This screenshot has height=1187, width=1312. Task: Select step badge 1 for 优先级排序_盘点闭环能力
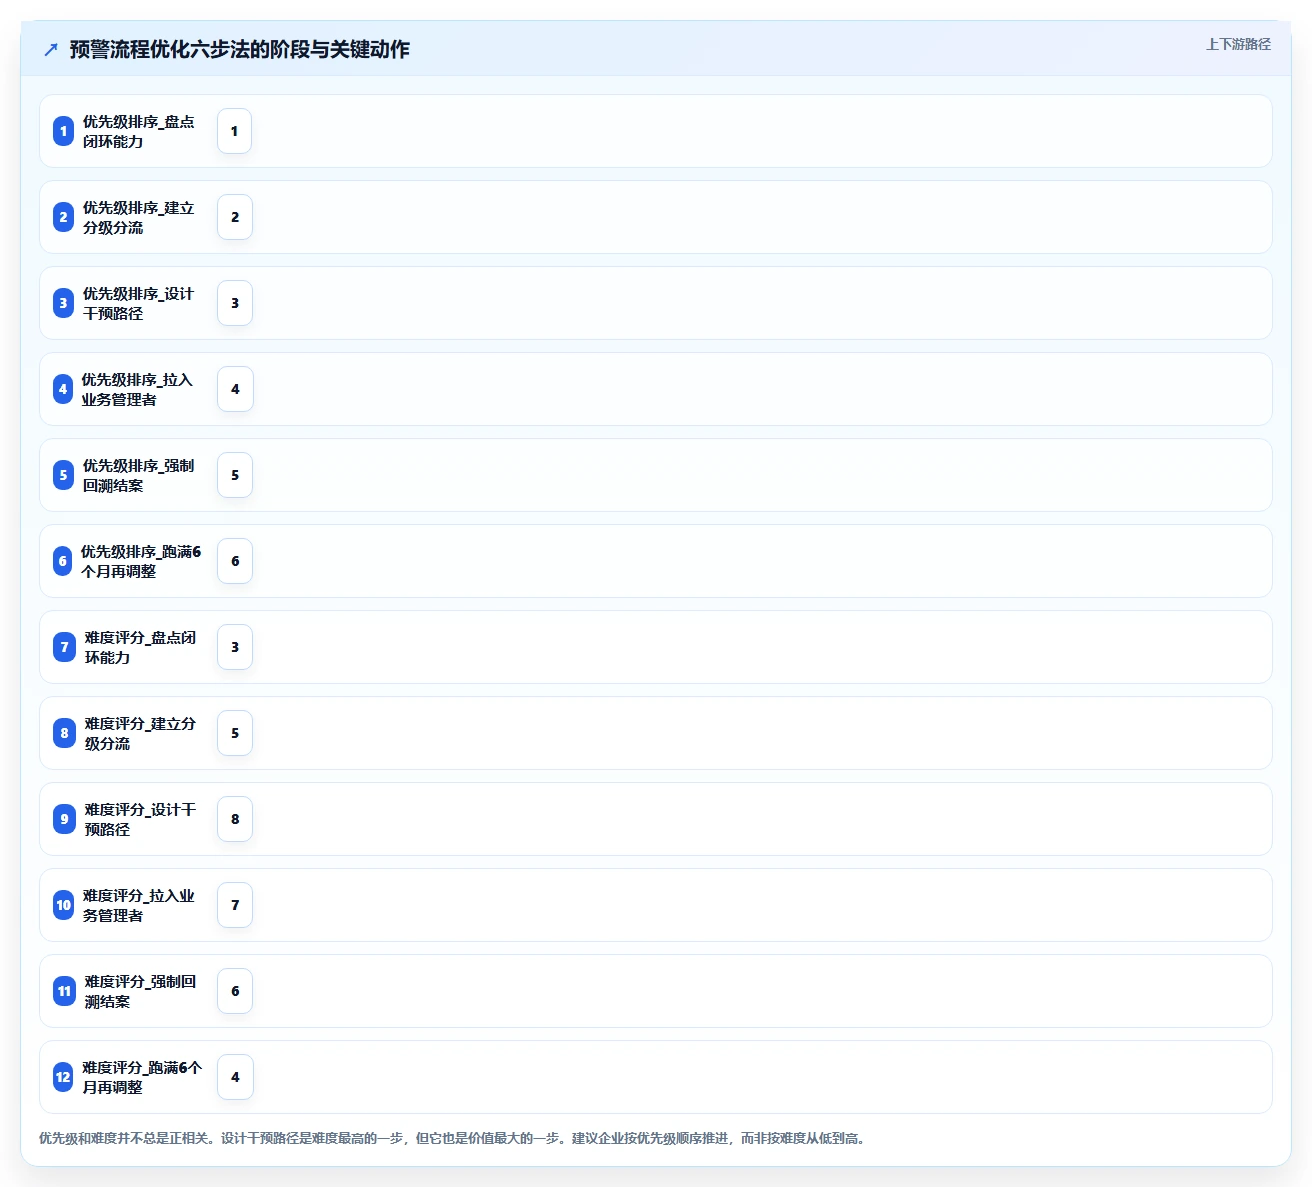click(63, 131)
